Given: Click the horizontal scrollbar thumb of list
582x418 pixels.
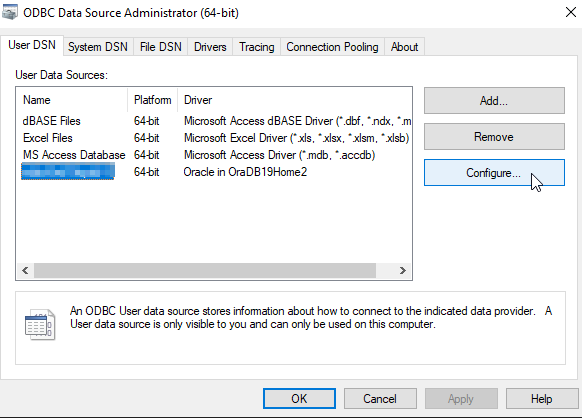Looking at the screenshot, I should coord(205,270).
